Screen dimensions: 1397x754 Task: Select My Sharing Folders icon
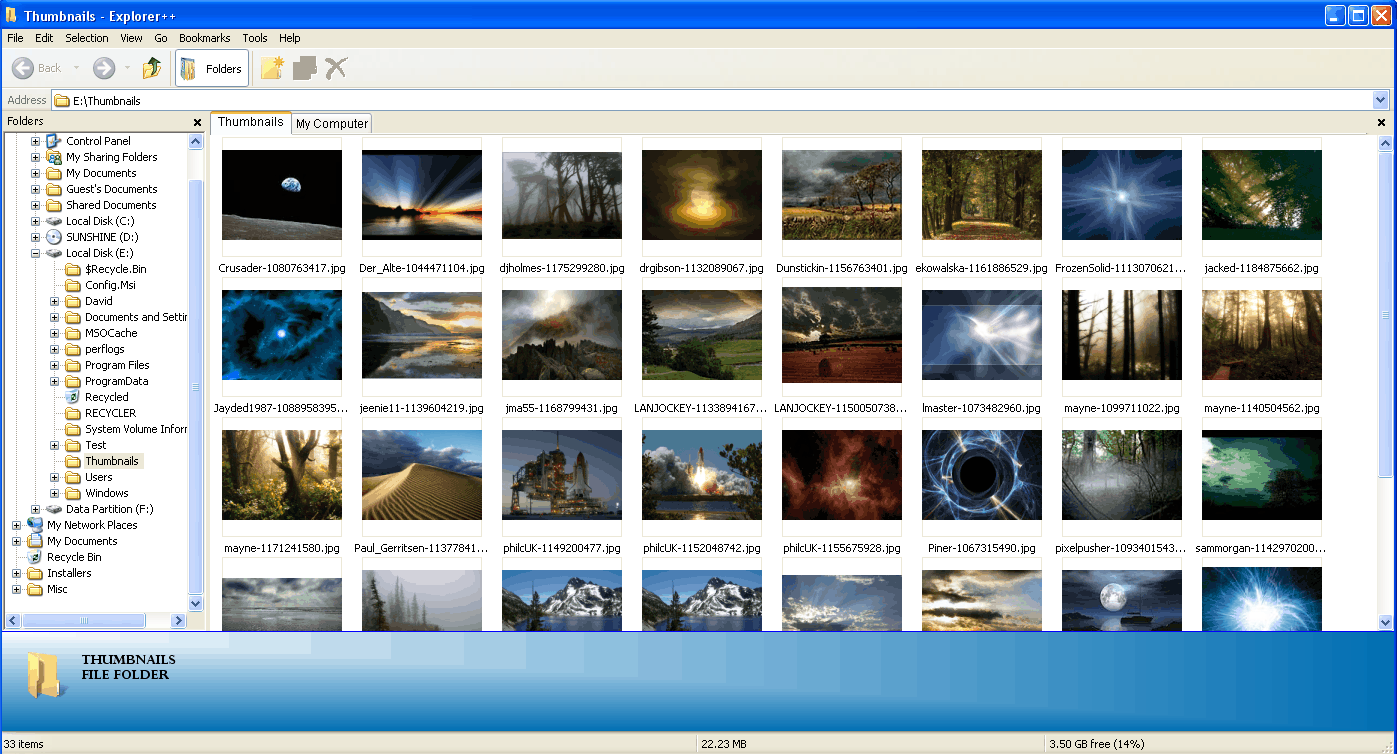pos(54,157)
